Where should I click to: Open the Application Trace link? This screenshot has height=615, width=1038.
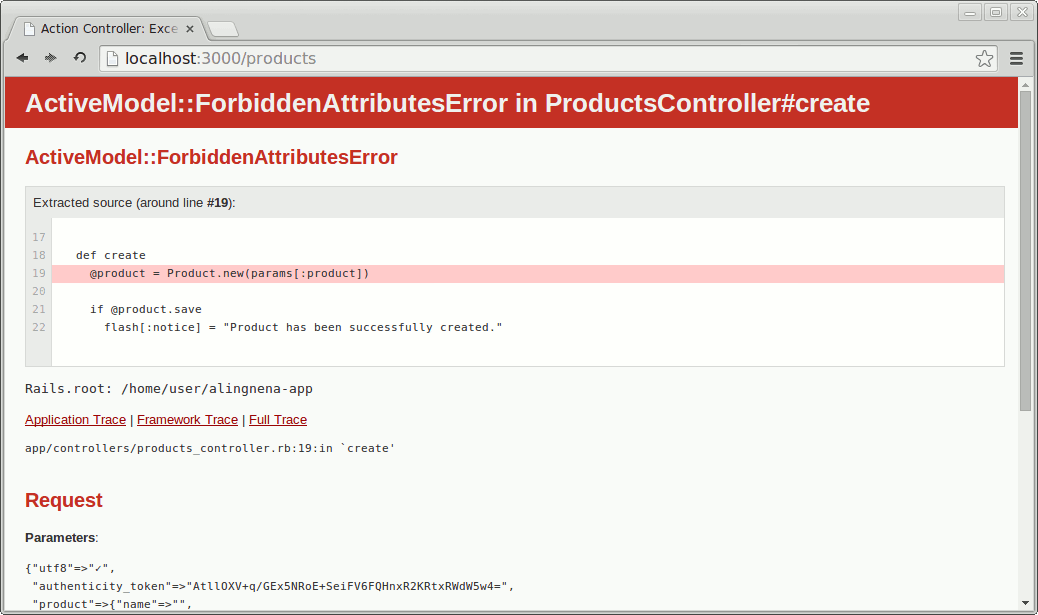tap(75, 420)
